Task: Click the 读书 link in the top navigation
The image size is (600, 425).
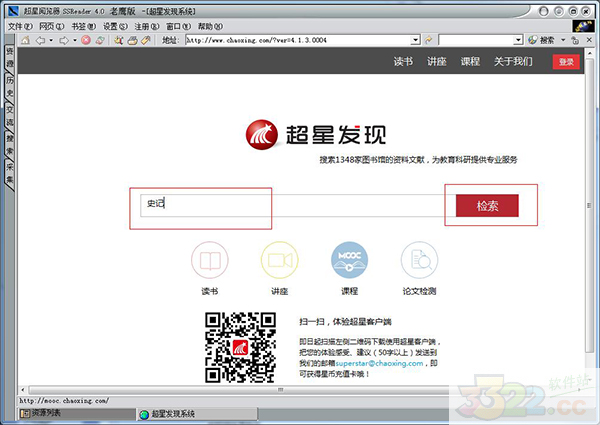Action: click(x=403, y=61)
